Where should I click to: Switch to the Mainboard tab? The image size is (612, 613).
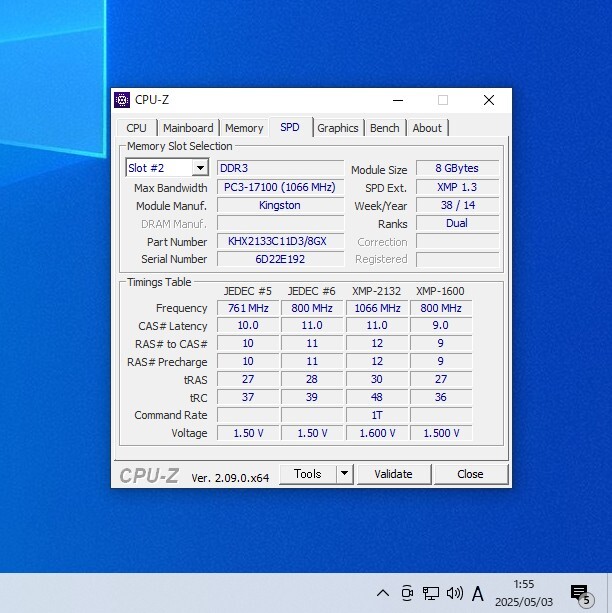click(188, 128)
